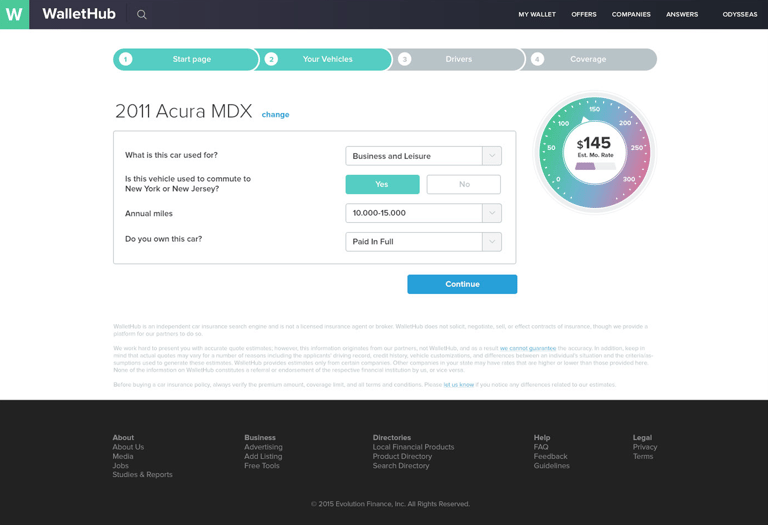Click the copyright Evolution Finance text

pyautogui.click(x=390, y=504)
